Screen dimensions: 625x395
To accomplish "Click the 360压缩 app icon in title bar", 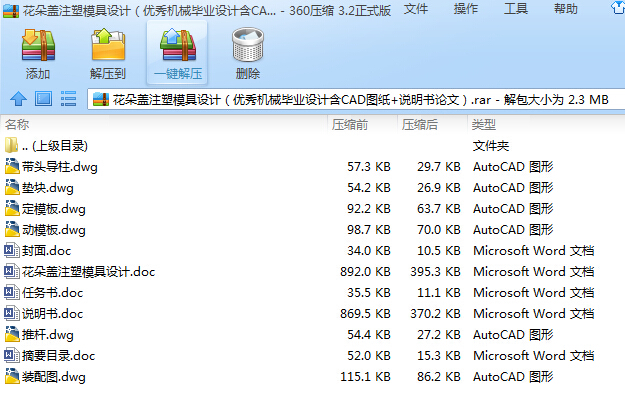I will [x=11, y=11].
